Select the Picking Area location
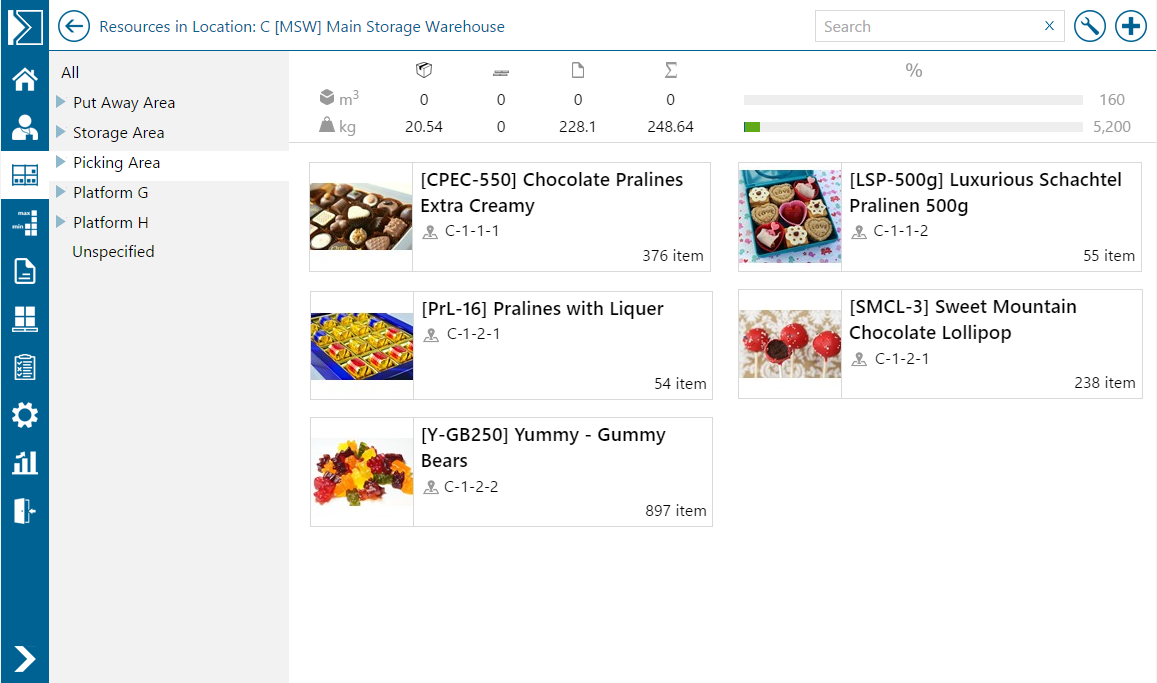Image resolution: width=1157 pixels, height=683 pixels. point(116,162)
